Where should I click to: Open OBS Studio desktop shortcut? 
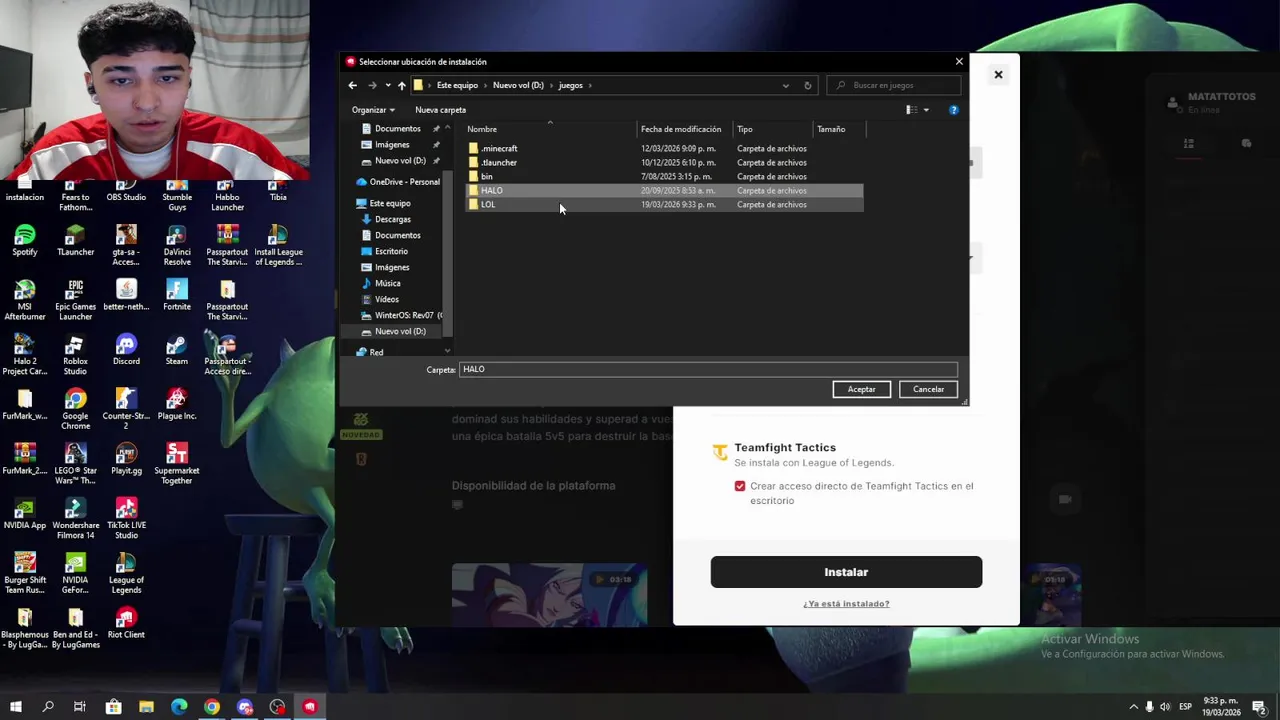[x=126, y=191]
